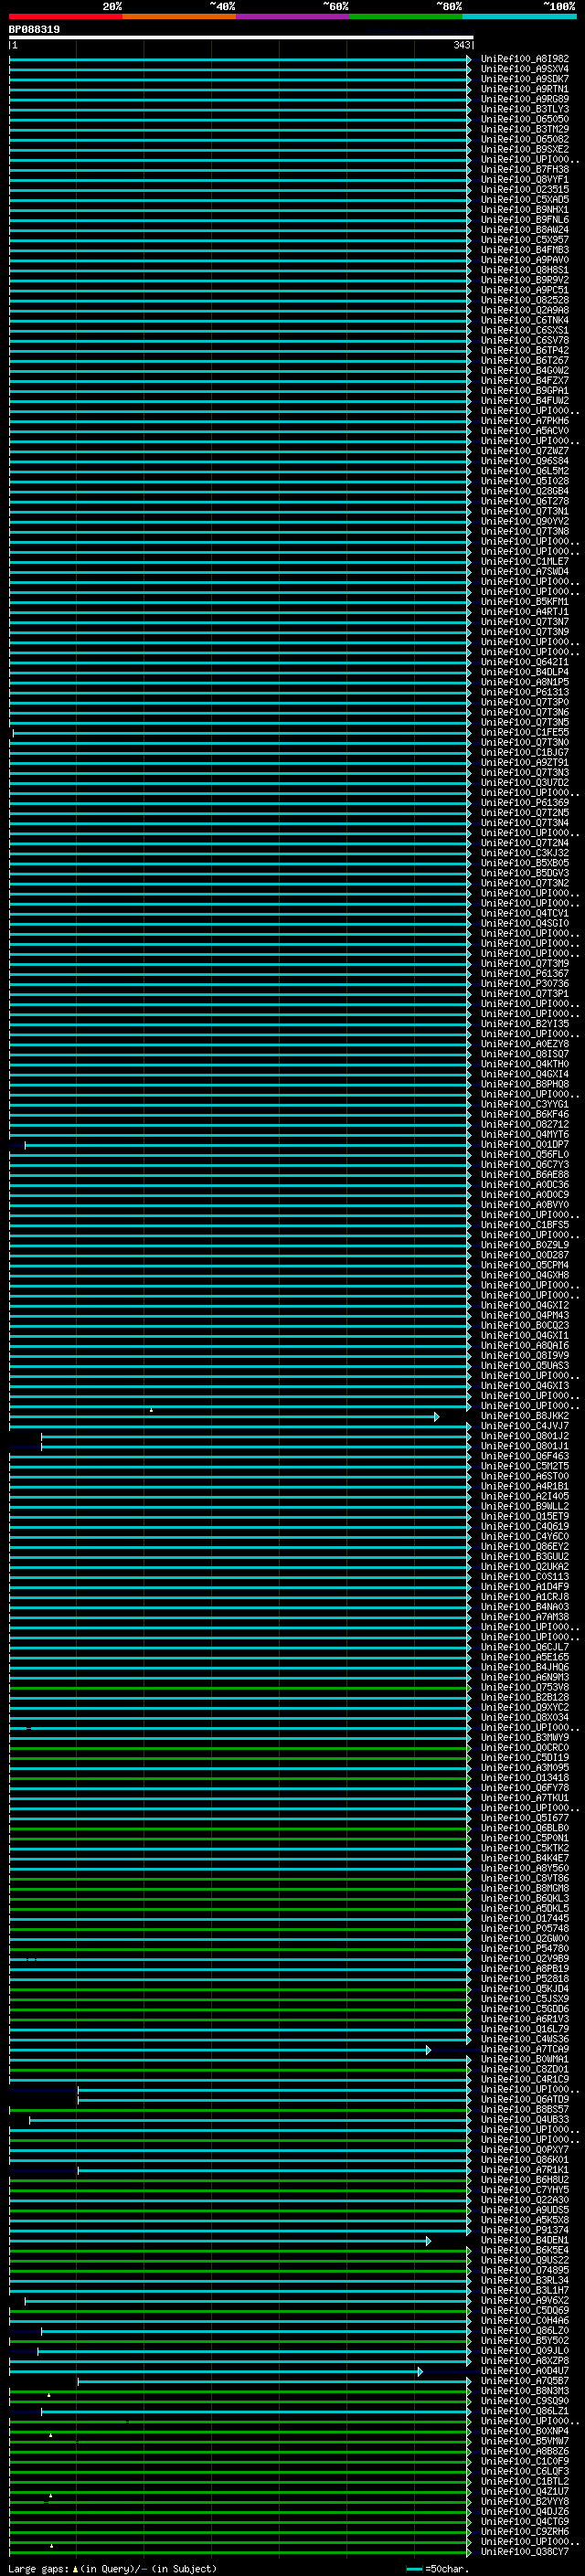Click the red 20% identity color segment

click(x=65, y=16)
